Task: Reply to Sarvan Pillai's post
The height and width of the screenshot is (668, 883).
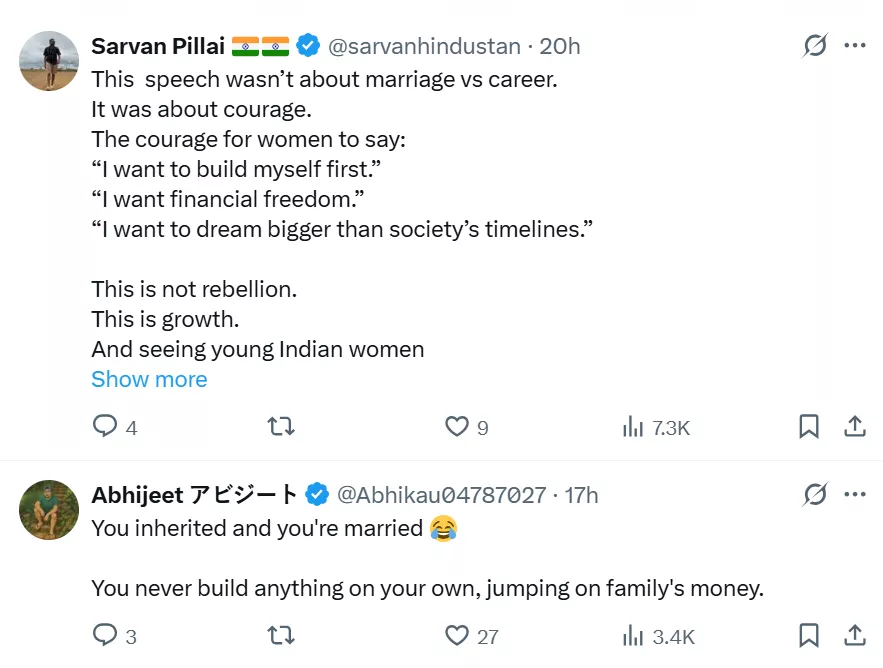Action: coord(106,427)
